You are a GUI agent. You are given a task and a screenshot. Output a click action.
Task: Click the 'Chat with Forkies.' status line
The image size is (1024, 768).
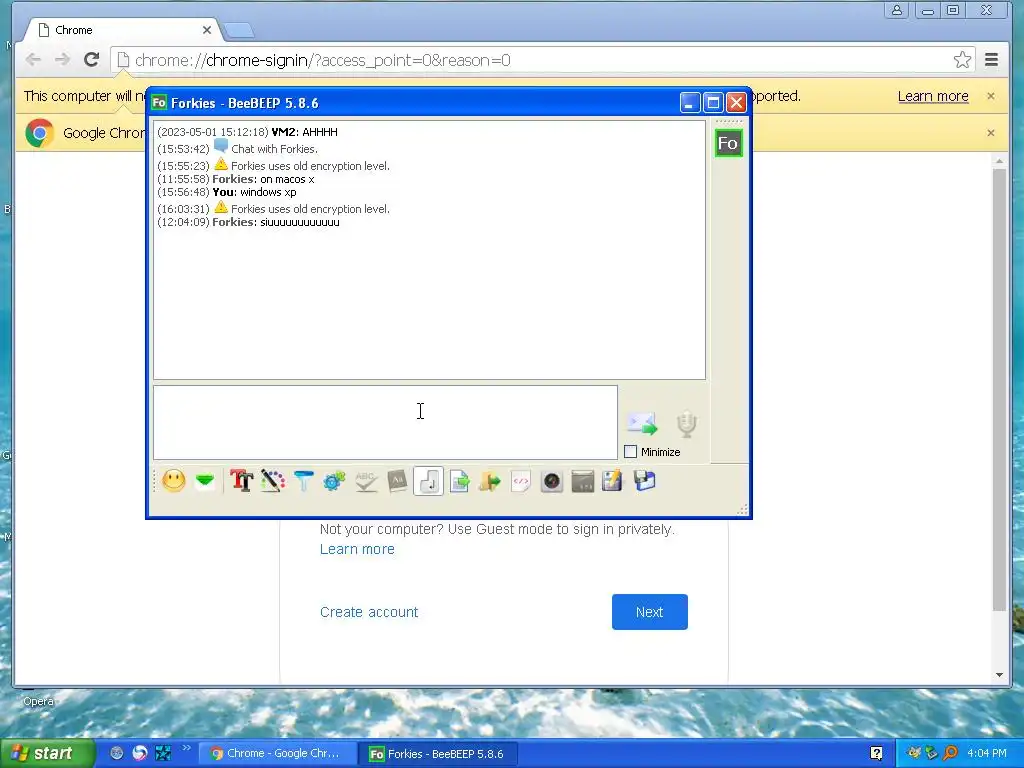pyautogui.click(x=274, y=149)
